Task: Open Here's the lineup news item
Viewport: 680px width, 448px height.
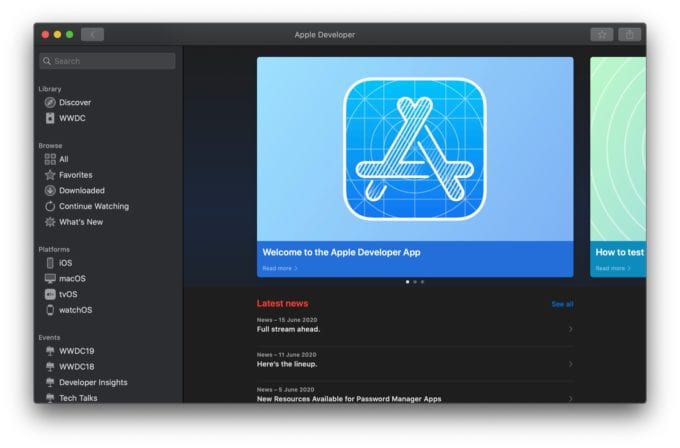Action: (x=415, y=360)
